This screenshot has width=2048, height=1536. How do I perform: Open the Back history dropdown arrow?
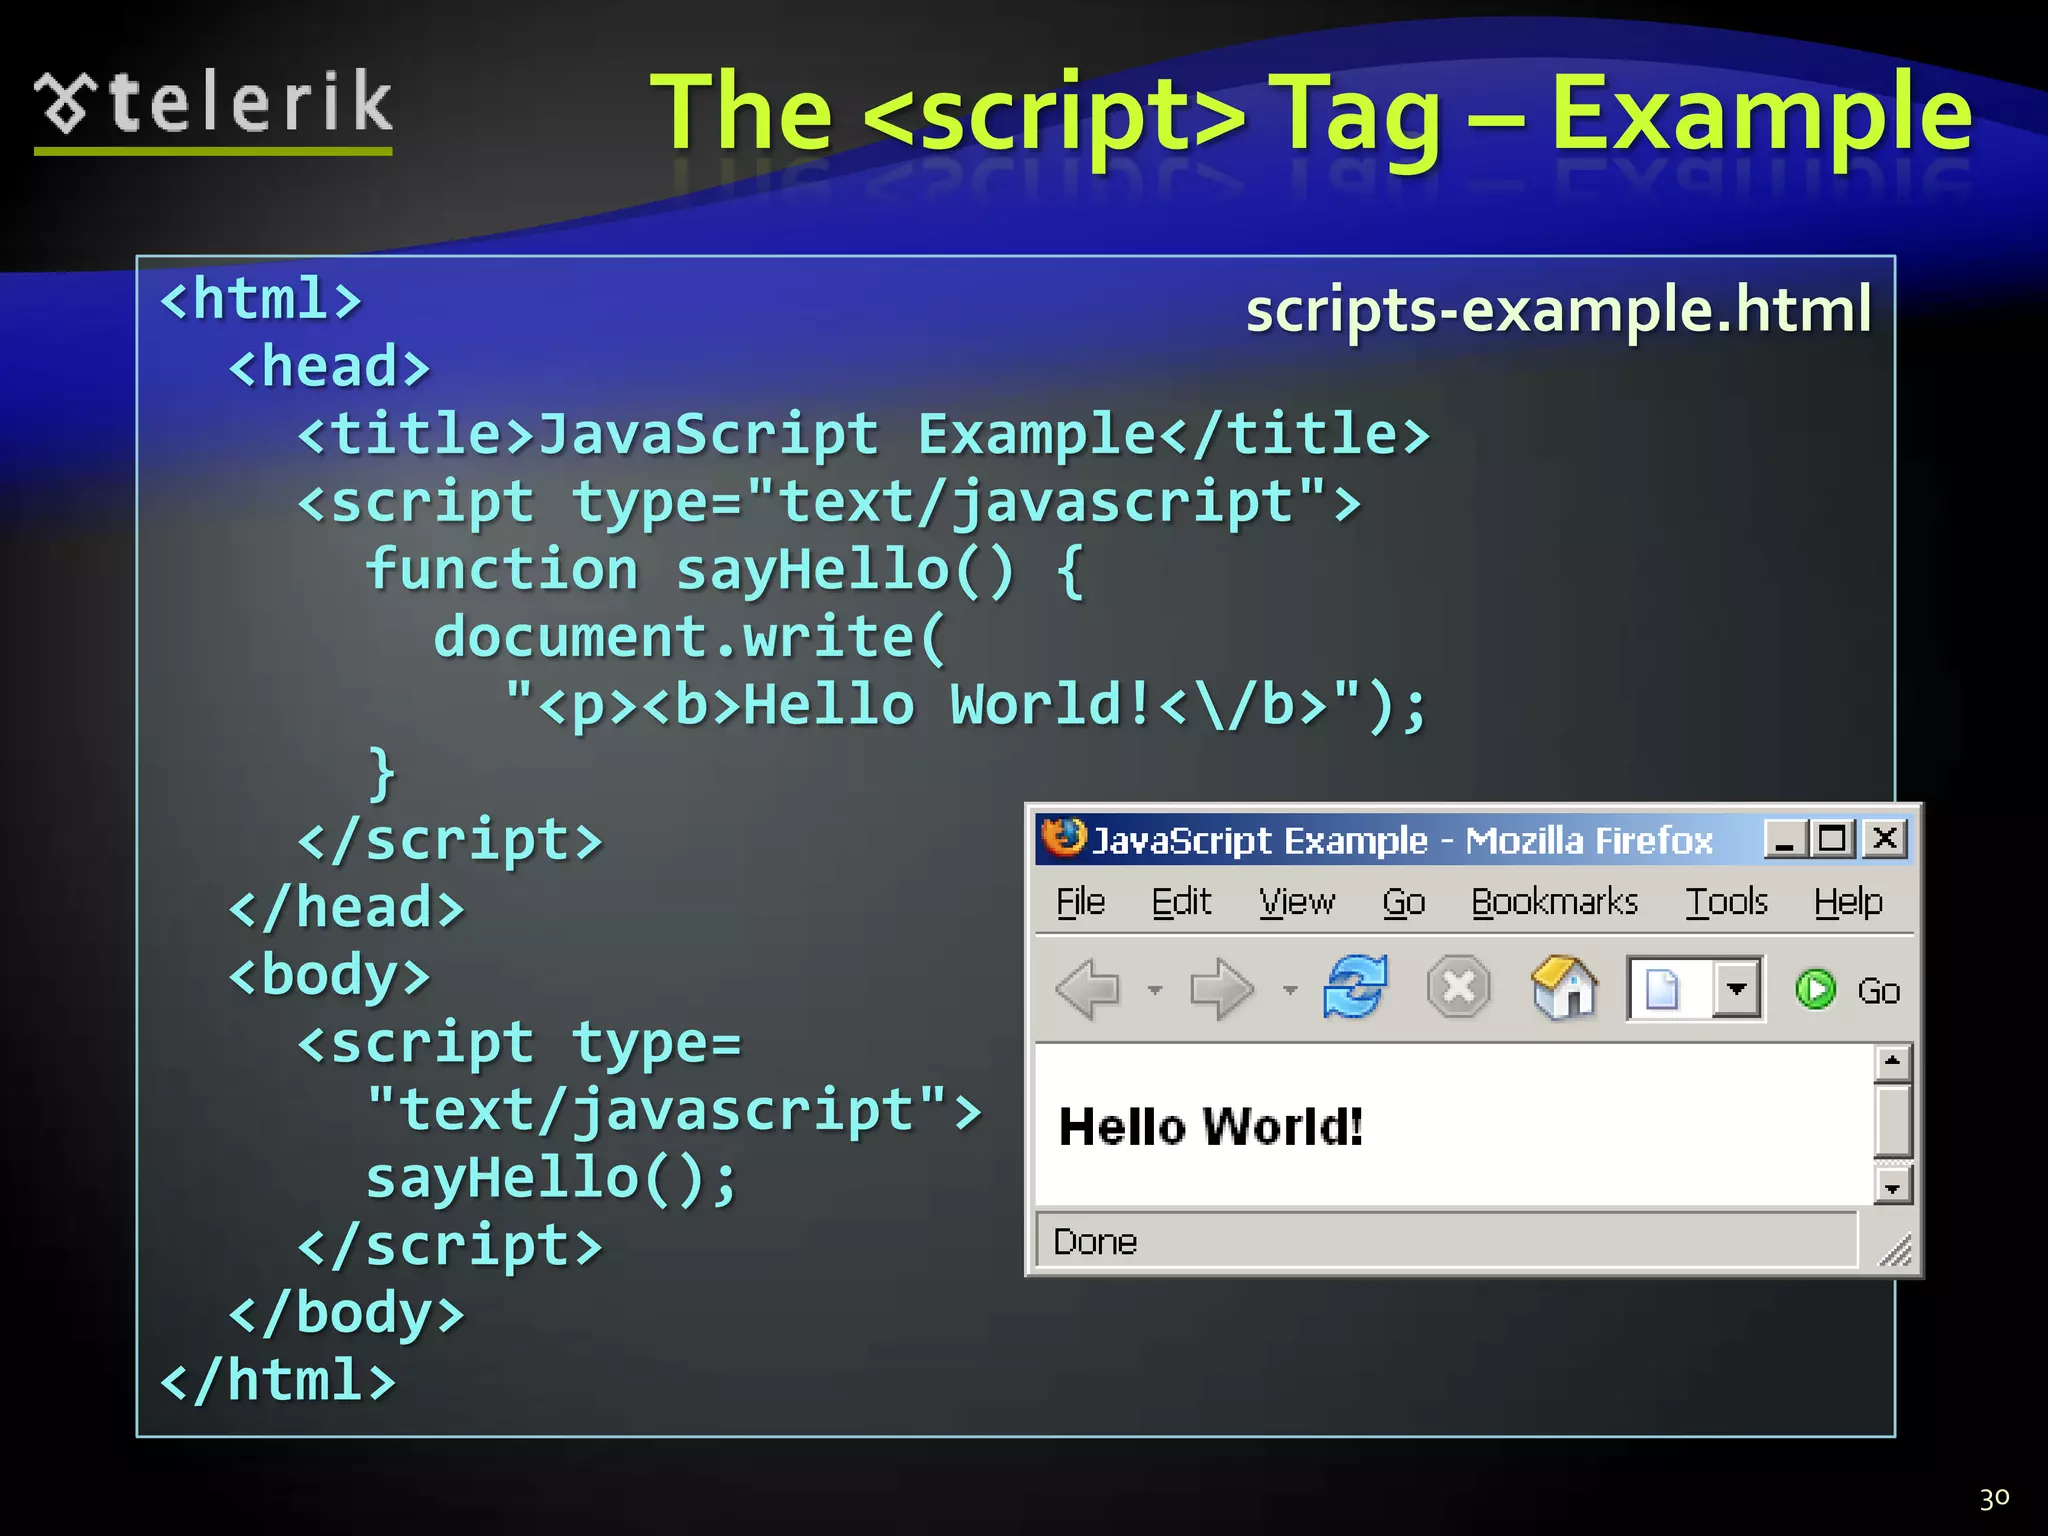click(x=1155, y=990)
